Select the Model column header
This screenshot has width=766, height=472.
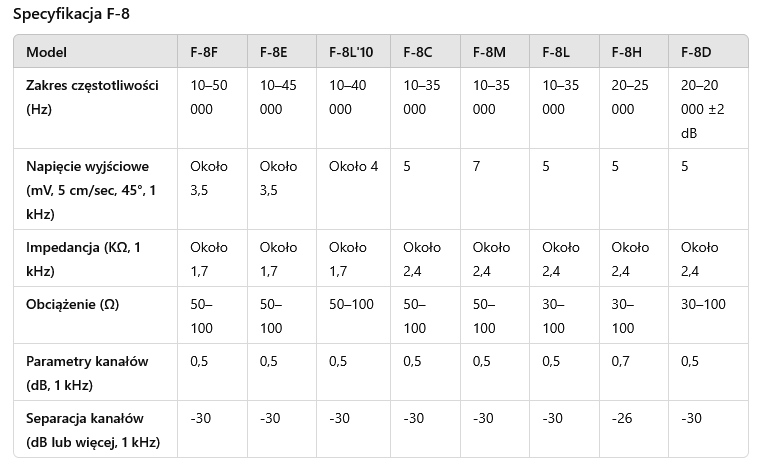tap(46, 52)
